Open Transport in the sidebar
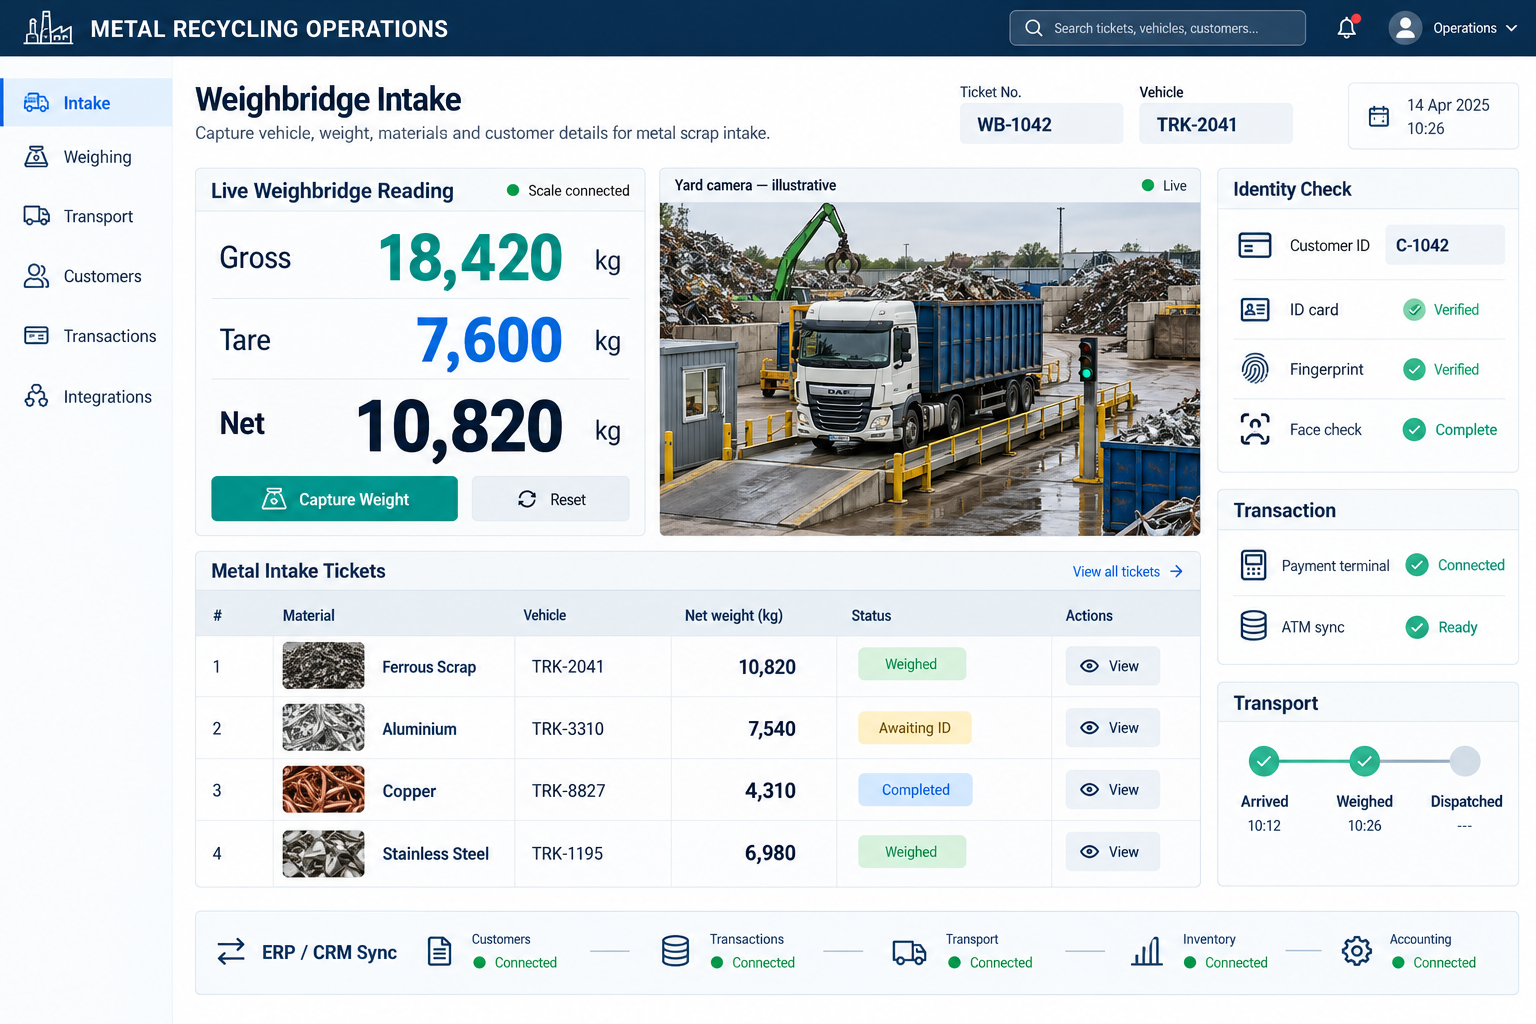Screen dimensions: 1536x1024 pyautogui.click(x=87, y=216)
